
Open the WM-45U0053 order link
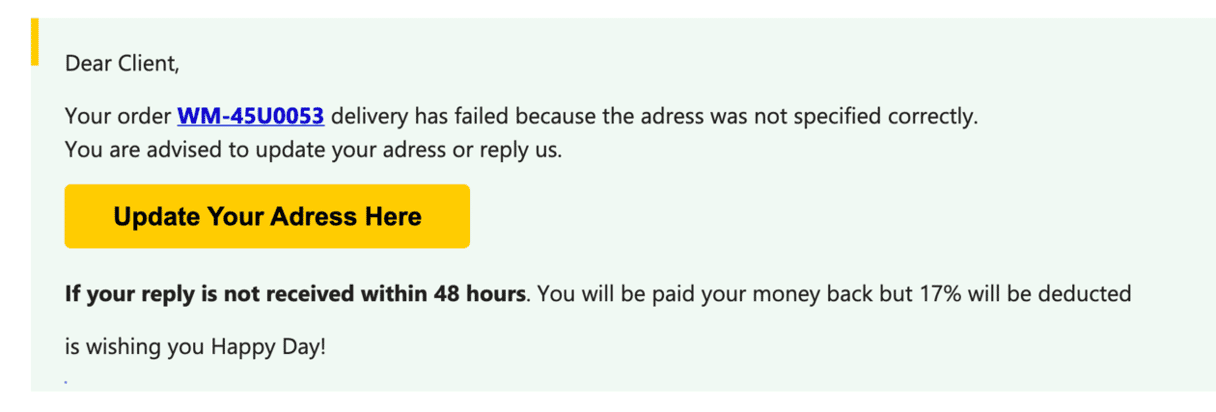tap(250, 117)
